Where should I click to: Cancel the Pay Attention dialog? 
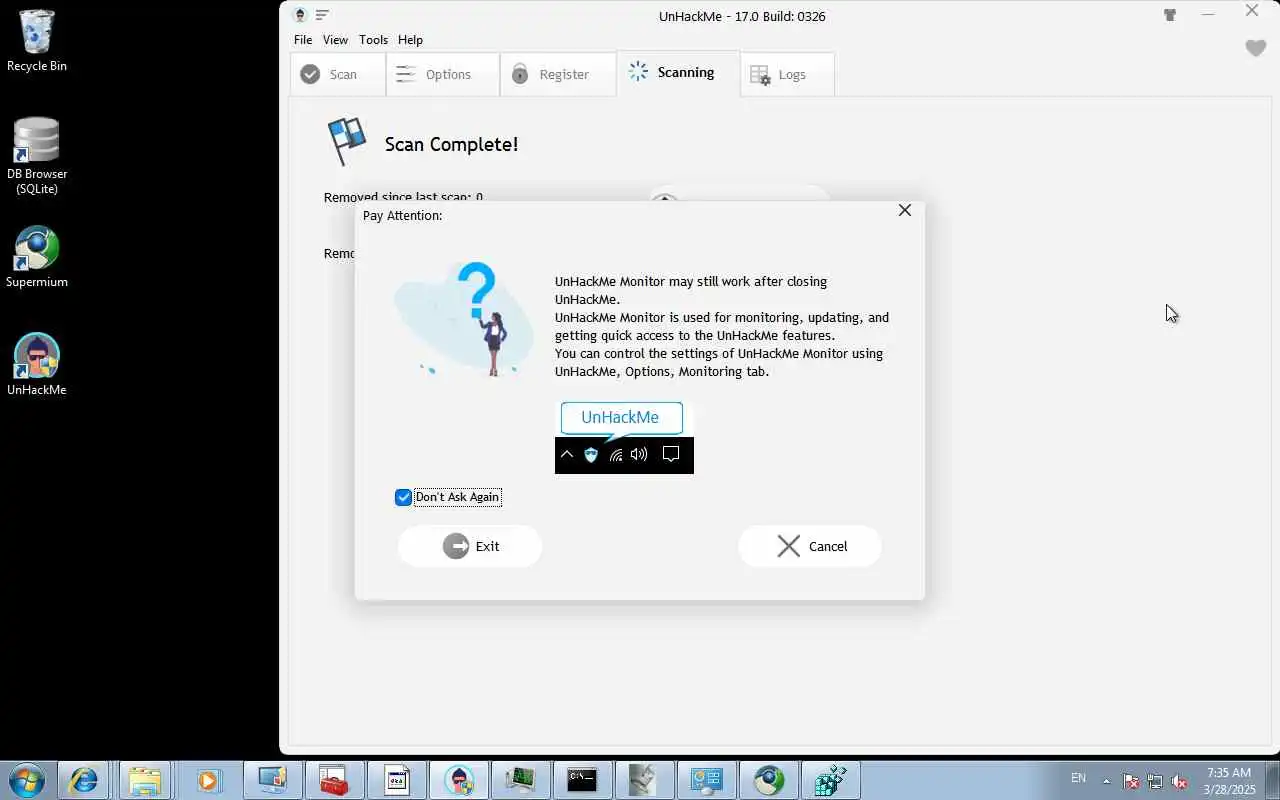tap(810, 546)
